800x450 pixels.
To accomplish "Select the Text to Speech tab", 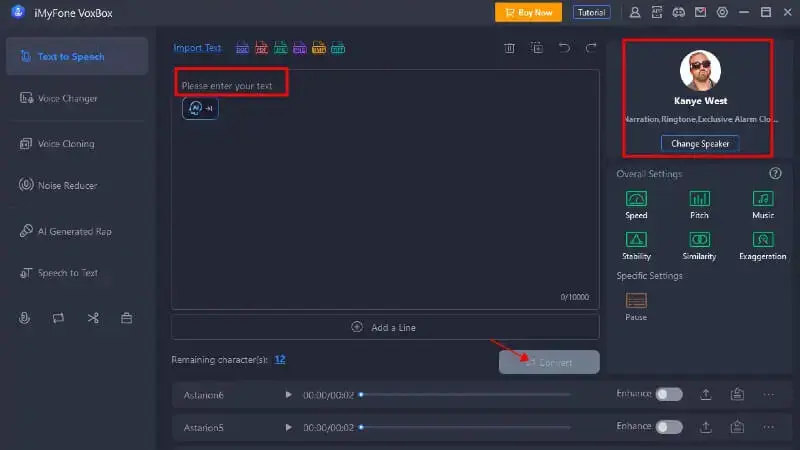I will click(77, 56).
